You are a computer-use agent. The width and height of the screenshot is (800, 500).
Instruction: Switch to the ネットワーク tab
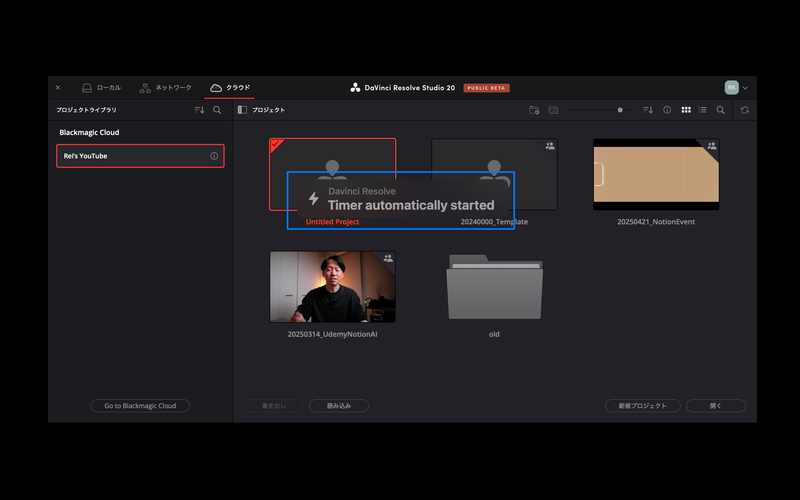165,88
